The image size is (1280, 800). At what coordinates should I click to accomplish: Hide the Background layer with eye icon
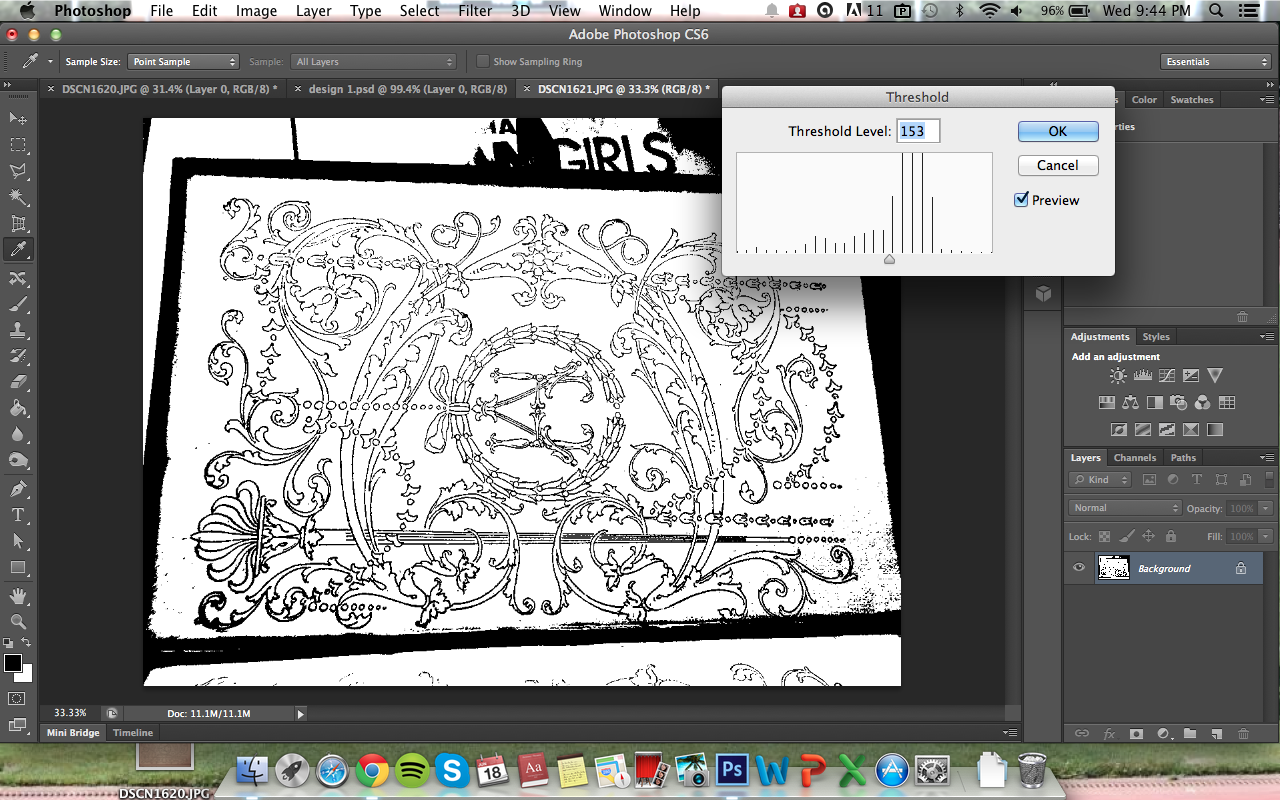click(x=1079, y=568)
